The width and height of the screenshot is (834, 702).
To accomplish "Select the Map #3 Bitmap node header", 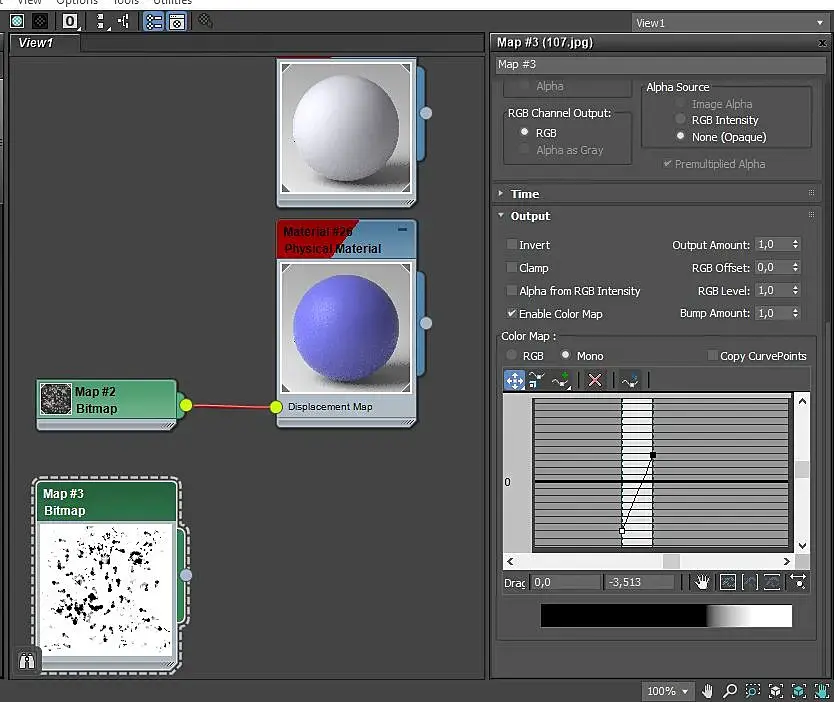I will (106, 502).
